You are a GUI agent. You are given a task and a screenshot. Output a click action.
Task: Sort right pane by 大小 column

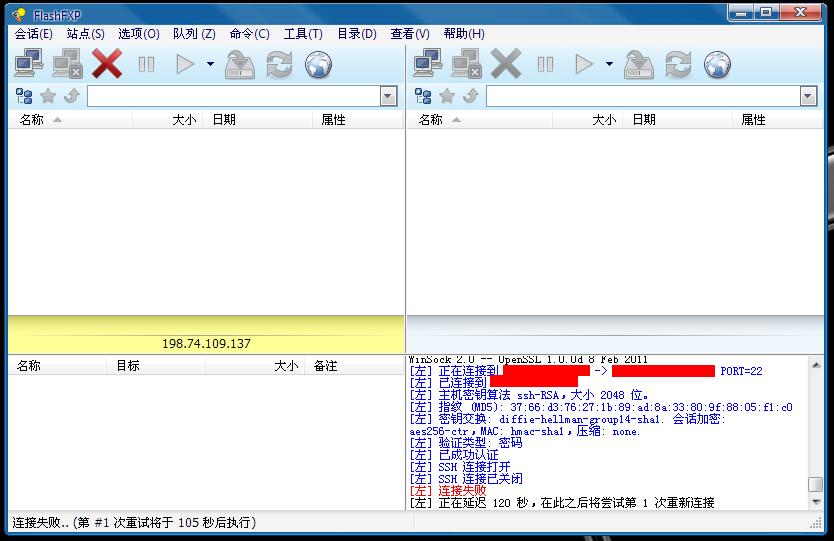click(x=587, y=120)
